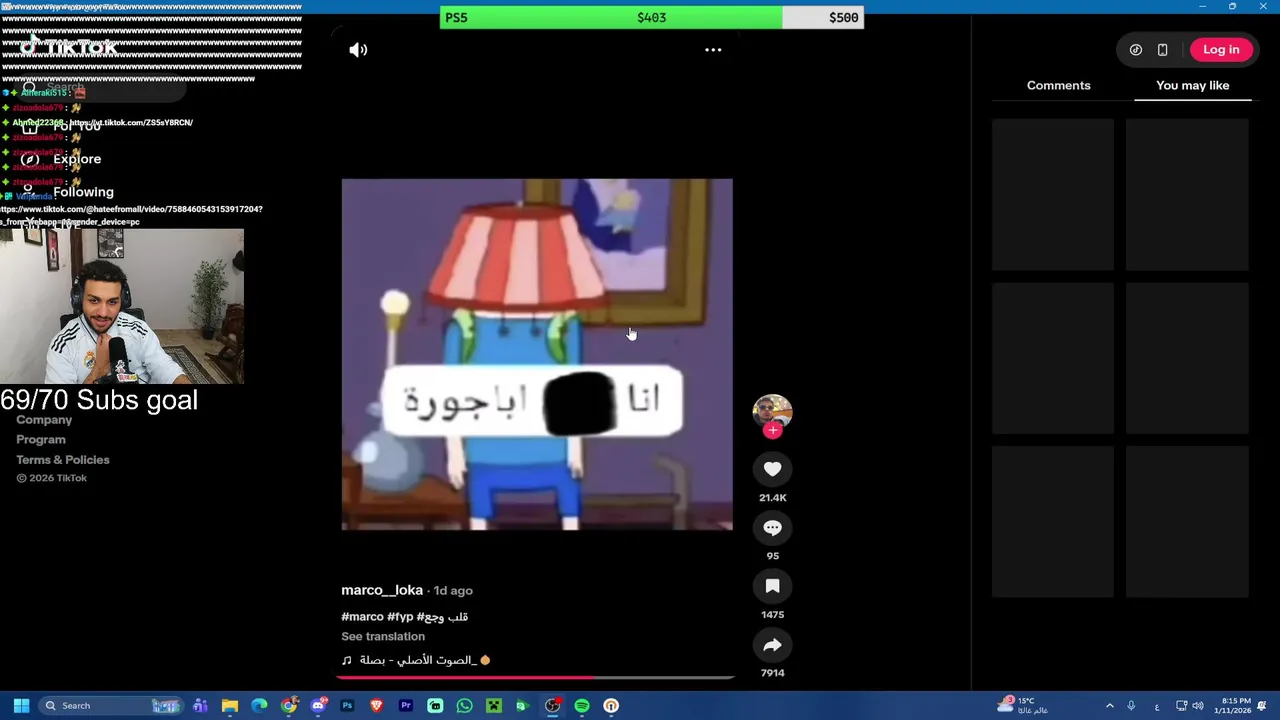Share the video with arrow icon
This screenshot has width=1280, height=720.
(x=772, y=645)
